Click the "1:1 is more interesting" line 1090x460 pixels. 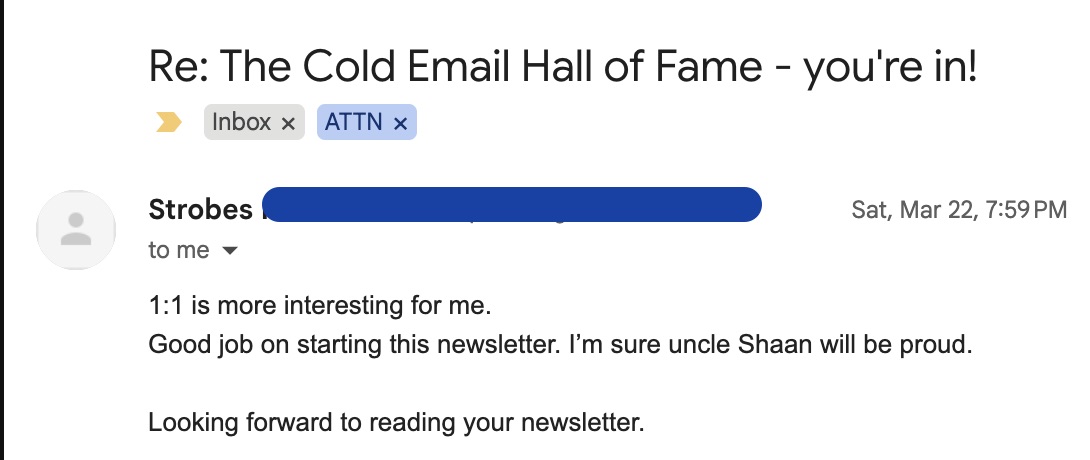(x=320, y=304)
